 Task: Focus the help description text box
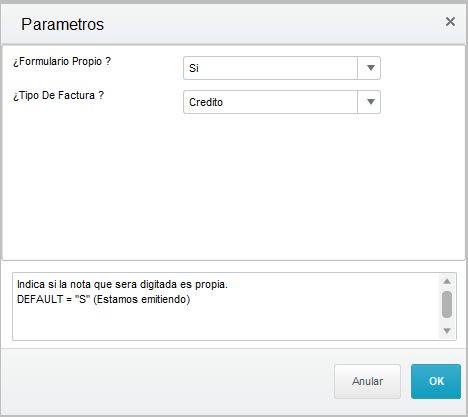pyautogui.click(x=226, y=306)
